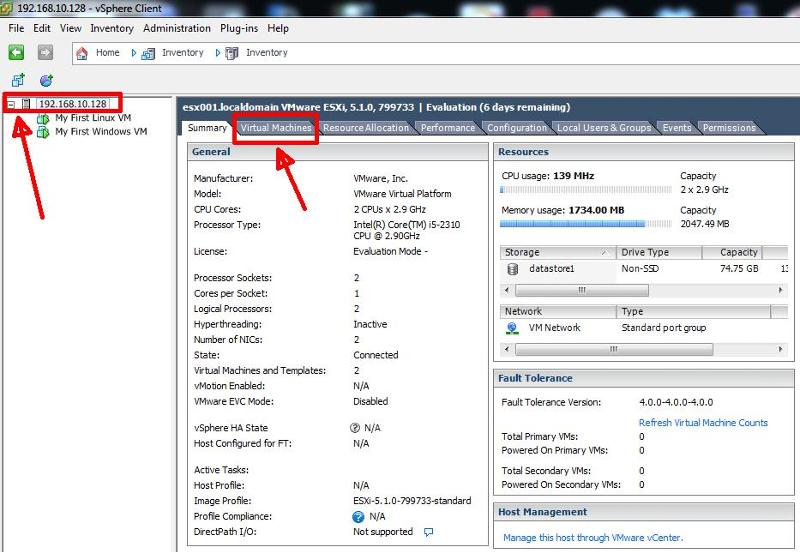Screen dimensions: 800x552
Task: Click Storage list scroll-left arrow
Action: (507, 290)
